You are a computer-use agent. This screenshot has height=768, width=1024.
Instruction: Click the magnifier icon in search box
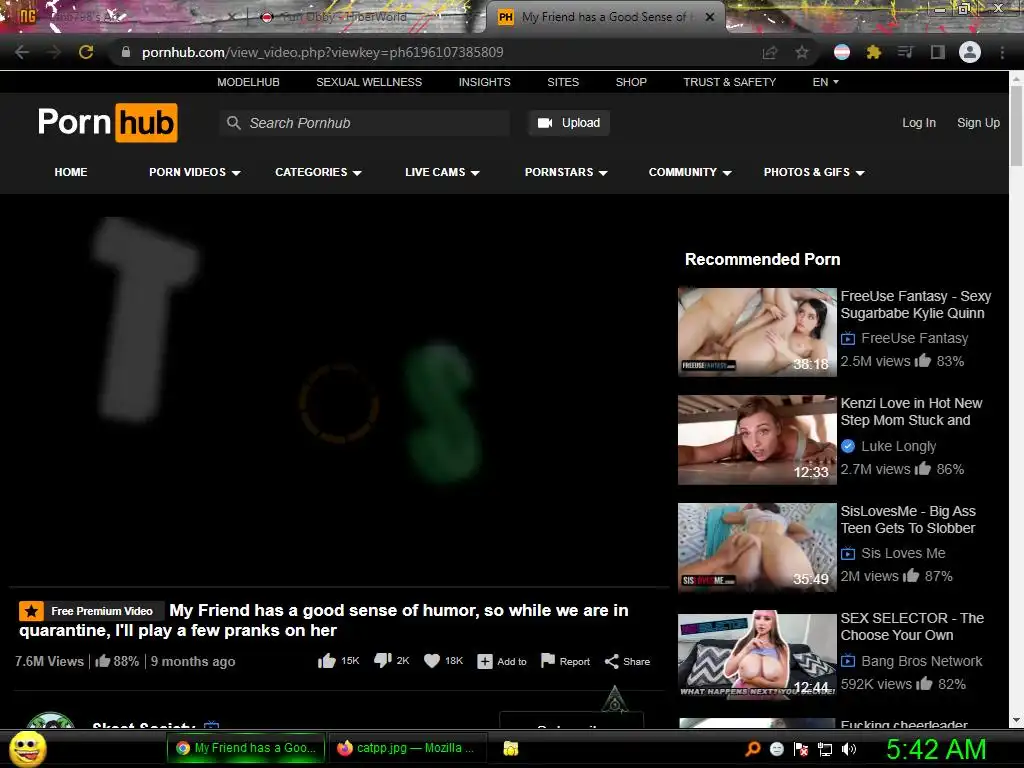[x=233, y=123]
